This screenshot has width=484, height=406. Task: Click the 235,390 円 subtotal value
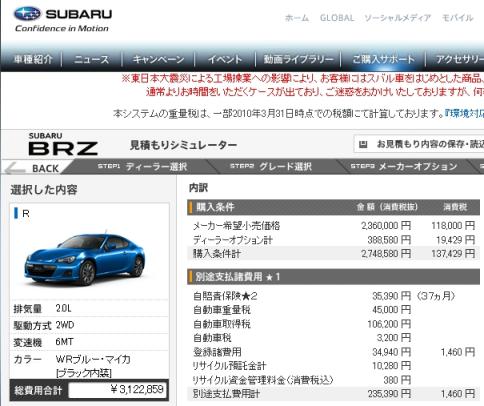pos(389,394)
